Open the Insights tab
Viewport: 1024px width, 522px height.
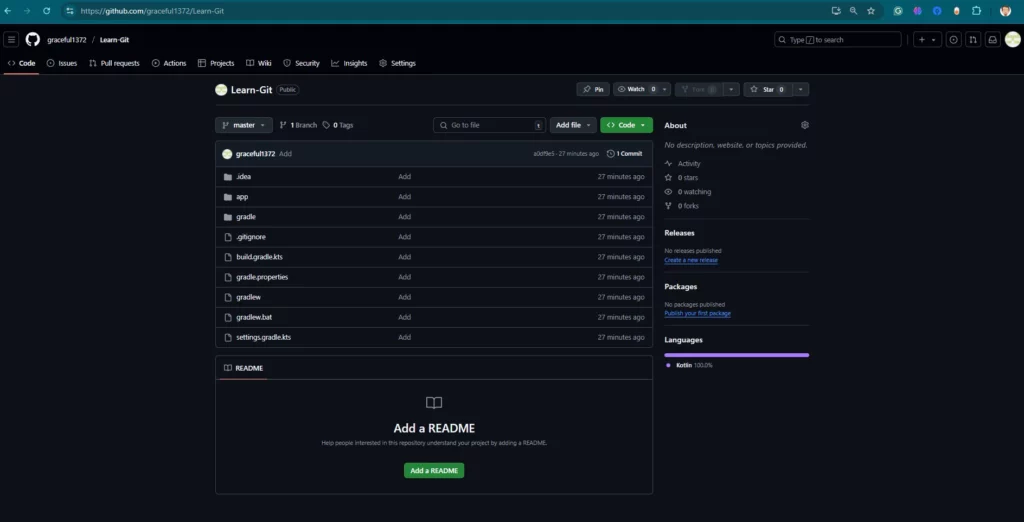click(x=349, y=63)
